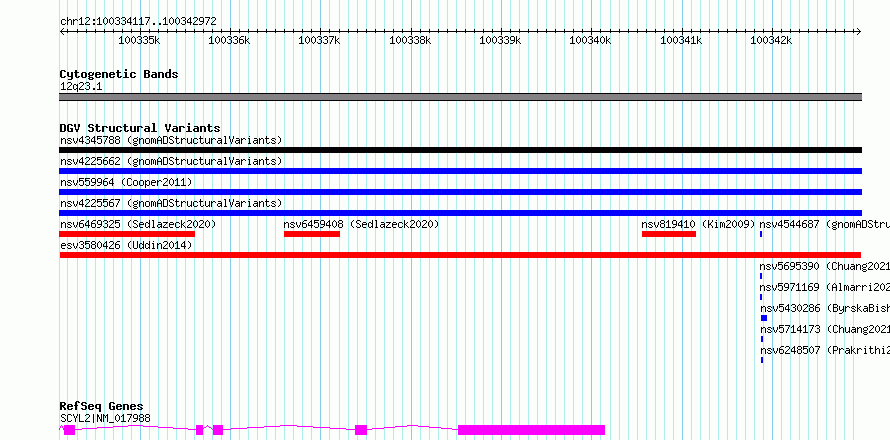Open the nsv6248507 Prakrithi label
The image size is (890, 440).
coord(825,350)
